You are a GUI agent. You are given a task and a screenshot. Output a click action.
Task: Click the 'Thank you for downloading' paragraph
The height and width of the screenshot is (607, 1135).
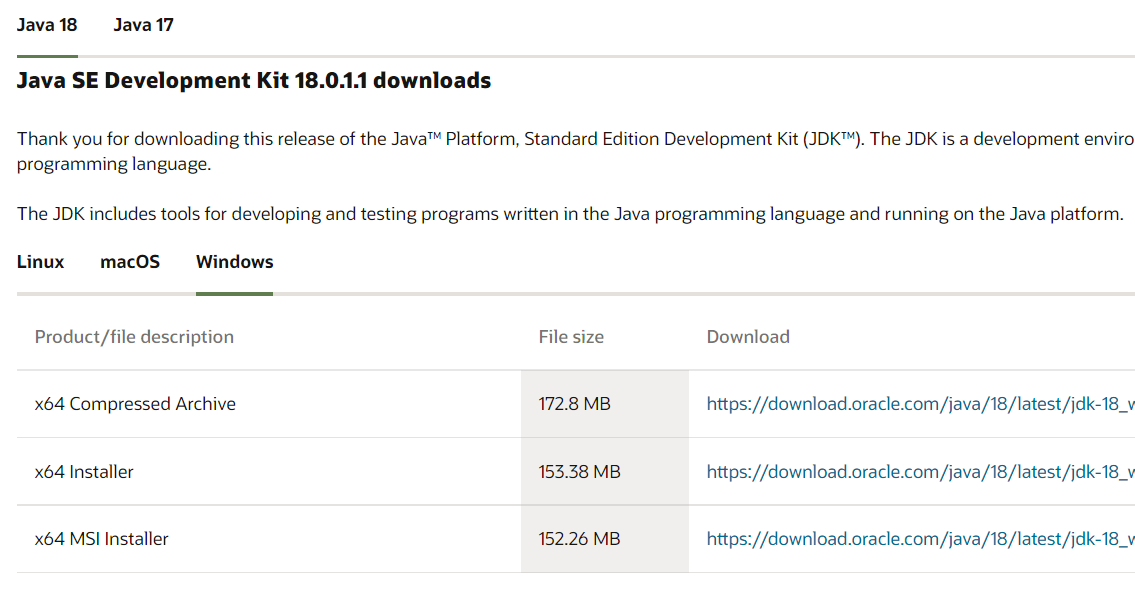(x=570, y=151)
